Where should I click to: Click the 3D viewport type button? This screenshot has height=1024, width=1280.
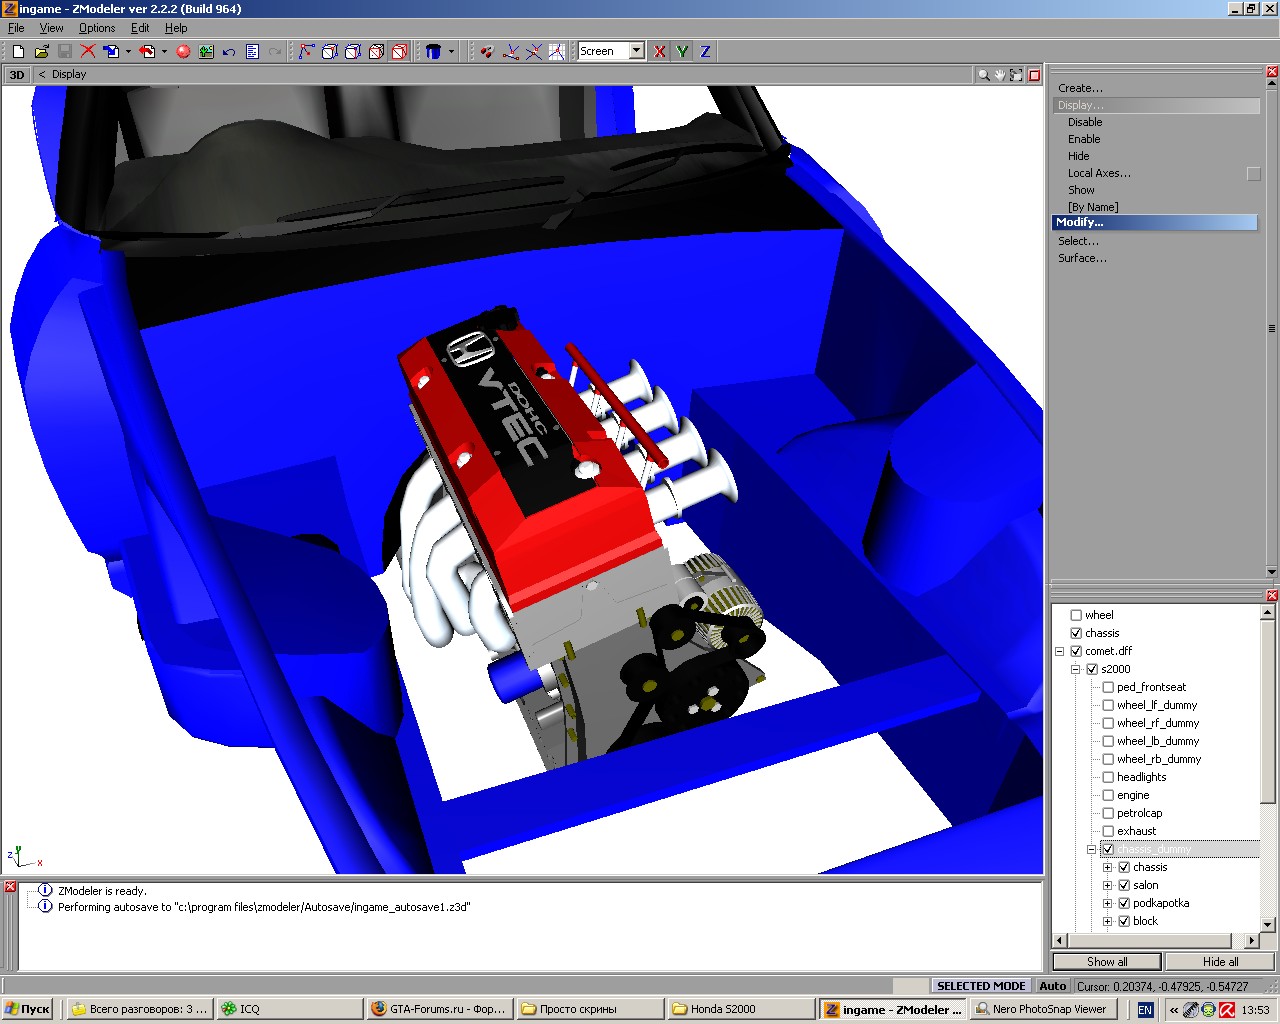pos(17,75)
